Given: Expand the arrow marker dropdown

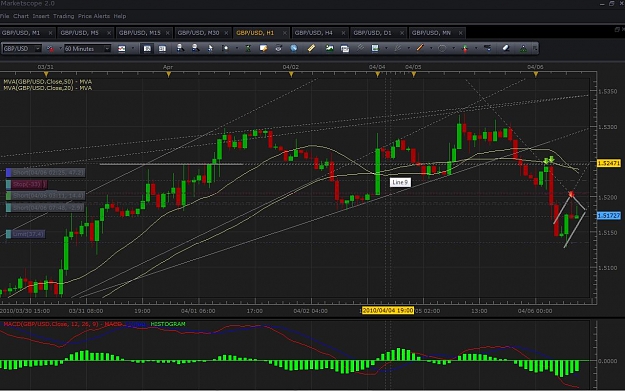Looking at the screenshot, I should pos(476,48).
